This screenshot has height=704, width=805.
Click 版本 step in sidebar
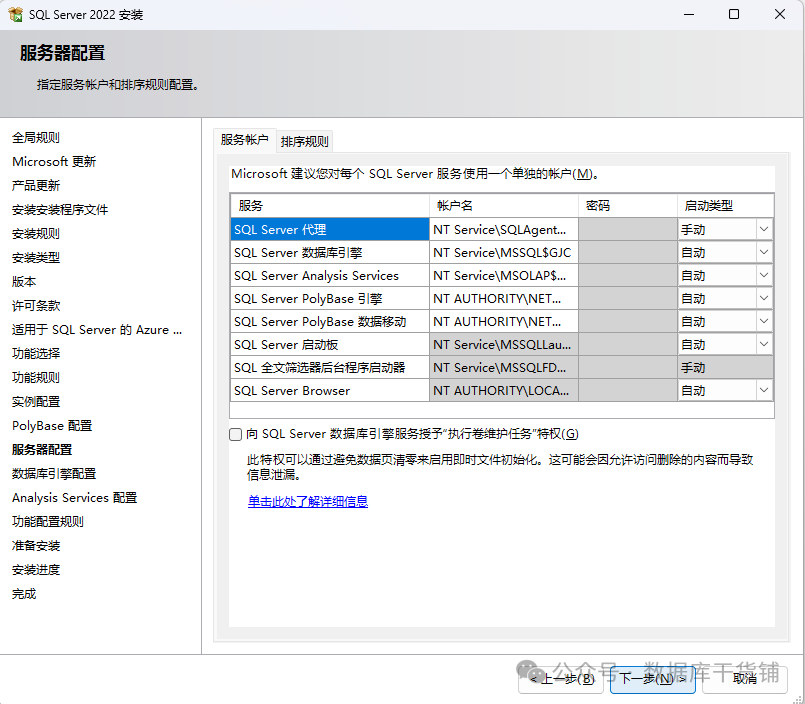coord(24,281)
